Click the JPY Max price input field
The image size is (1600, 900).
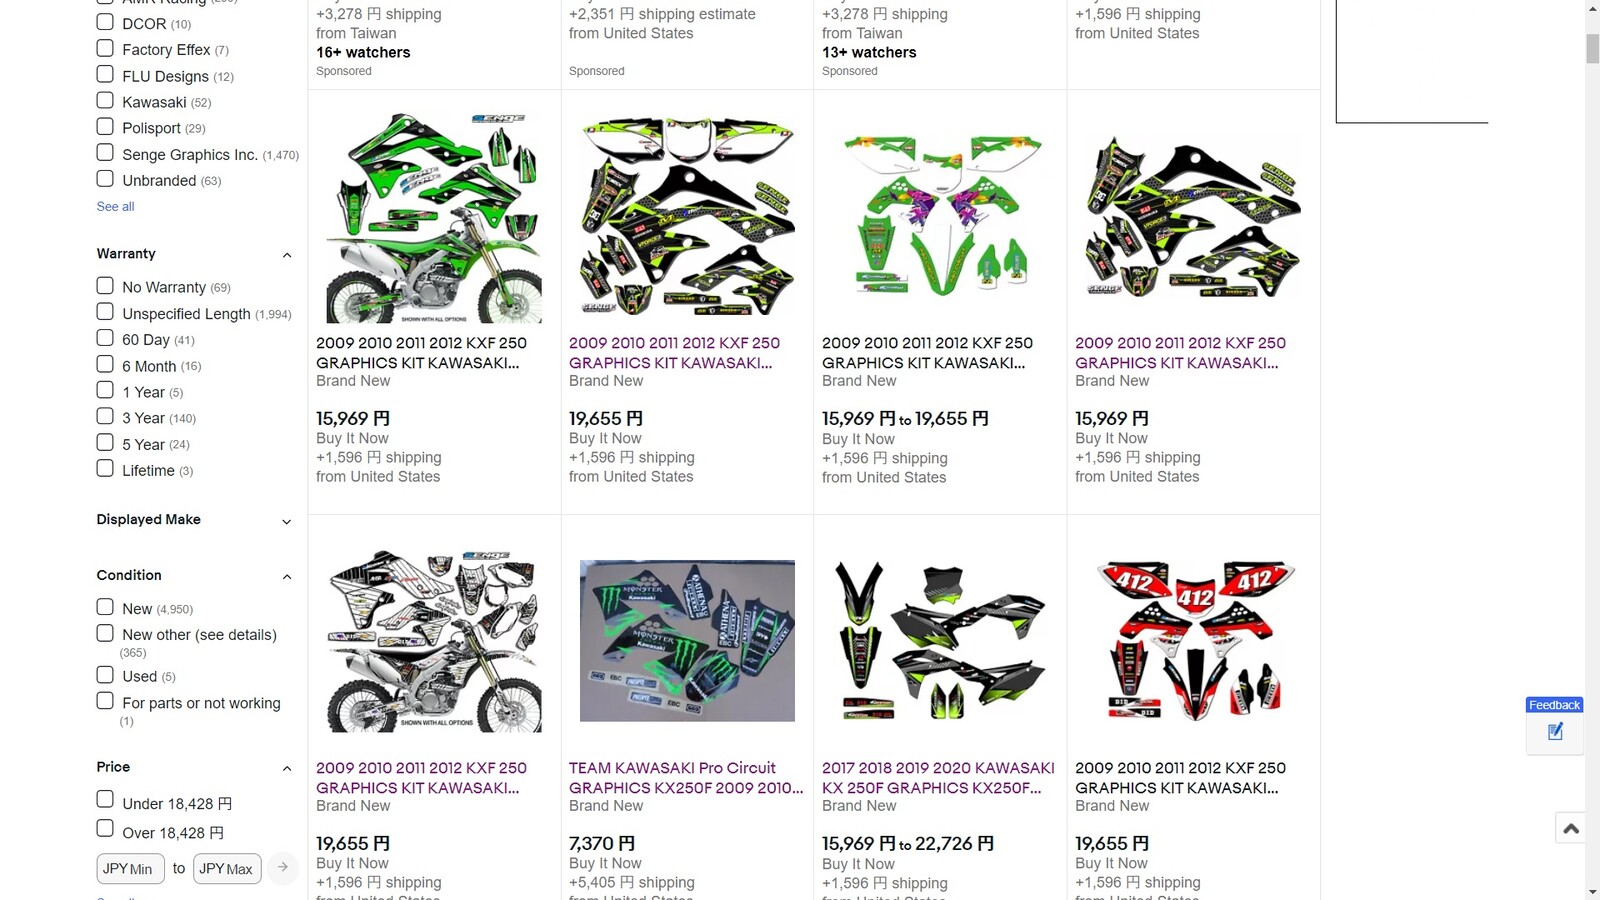[227, 868]
